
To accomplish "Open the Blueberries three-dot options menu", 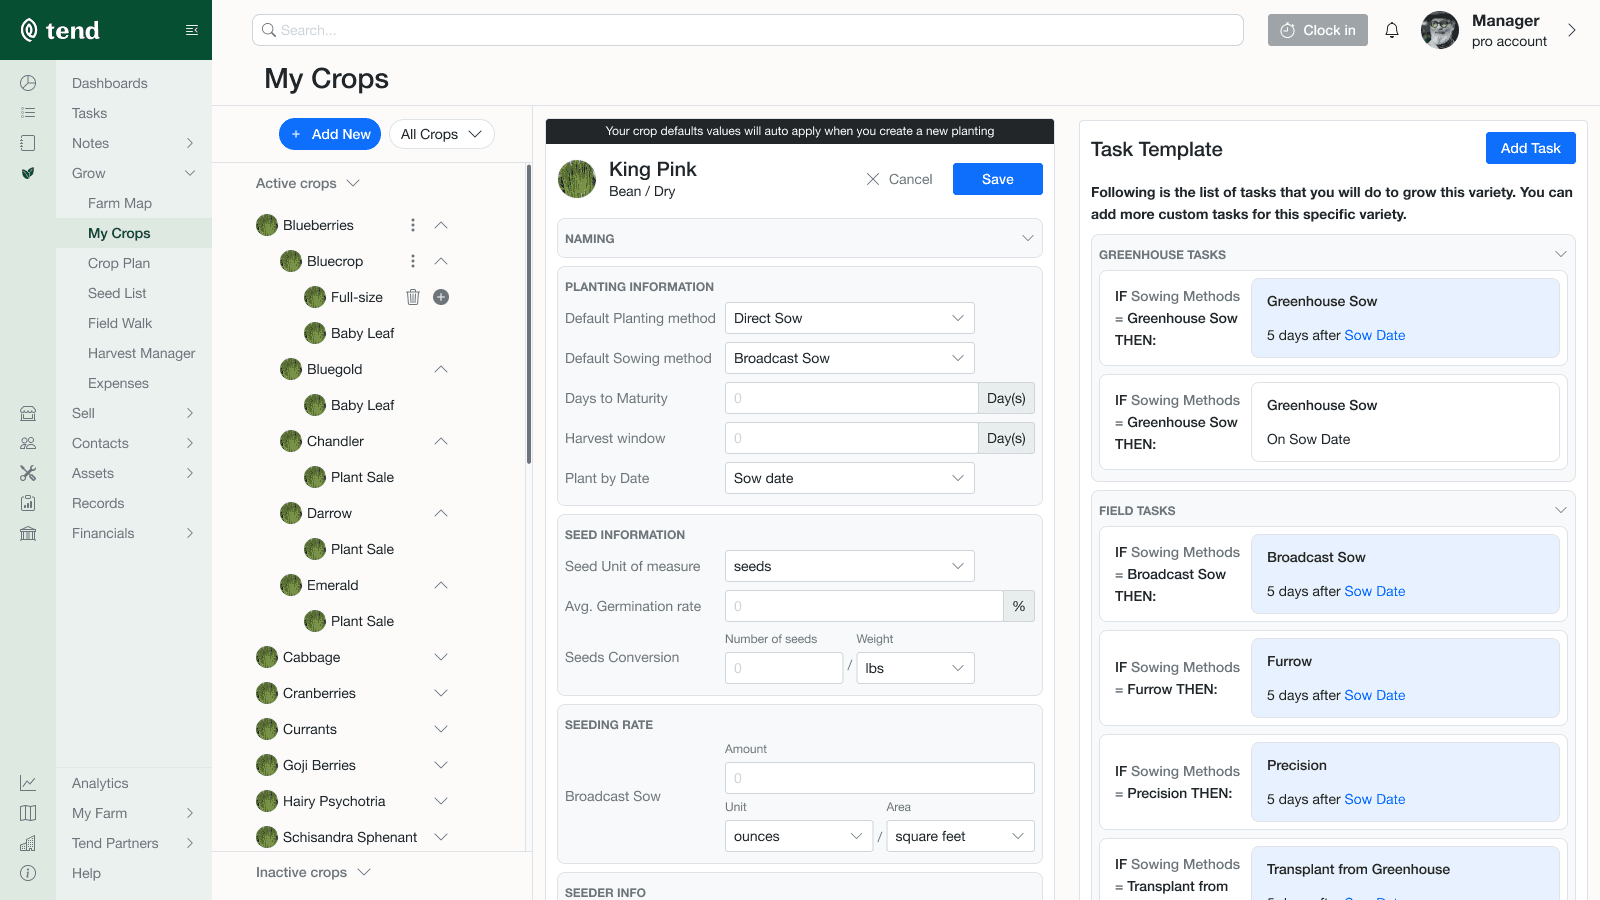I will click(413, 225).
